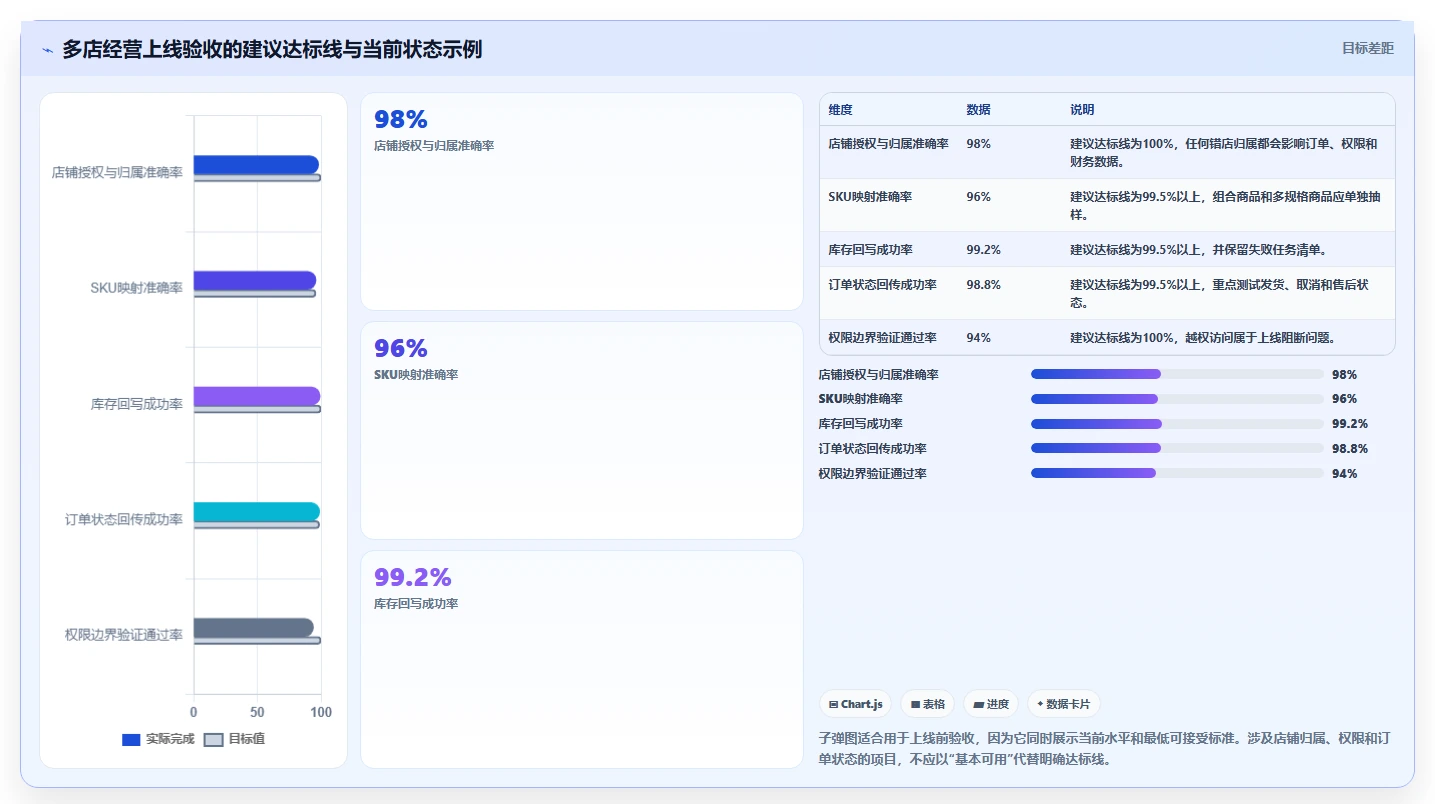
Task: Click the x-axis tick label 50
Action: pos(257,712)
